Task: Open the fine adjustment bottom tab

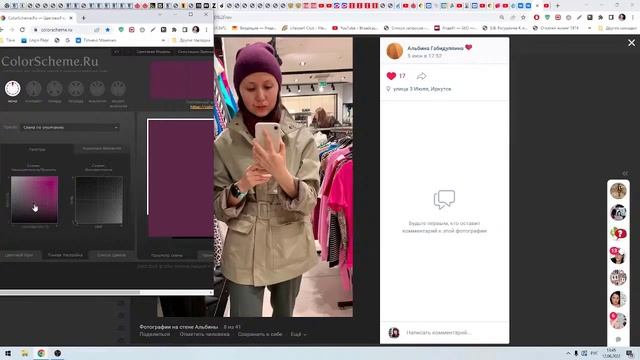Action: (65, 255)
